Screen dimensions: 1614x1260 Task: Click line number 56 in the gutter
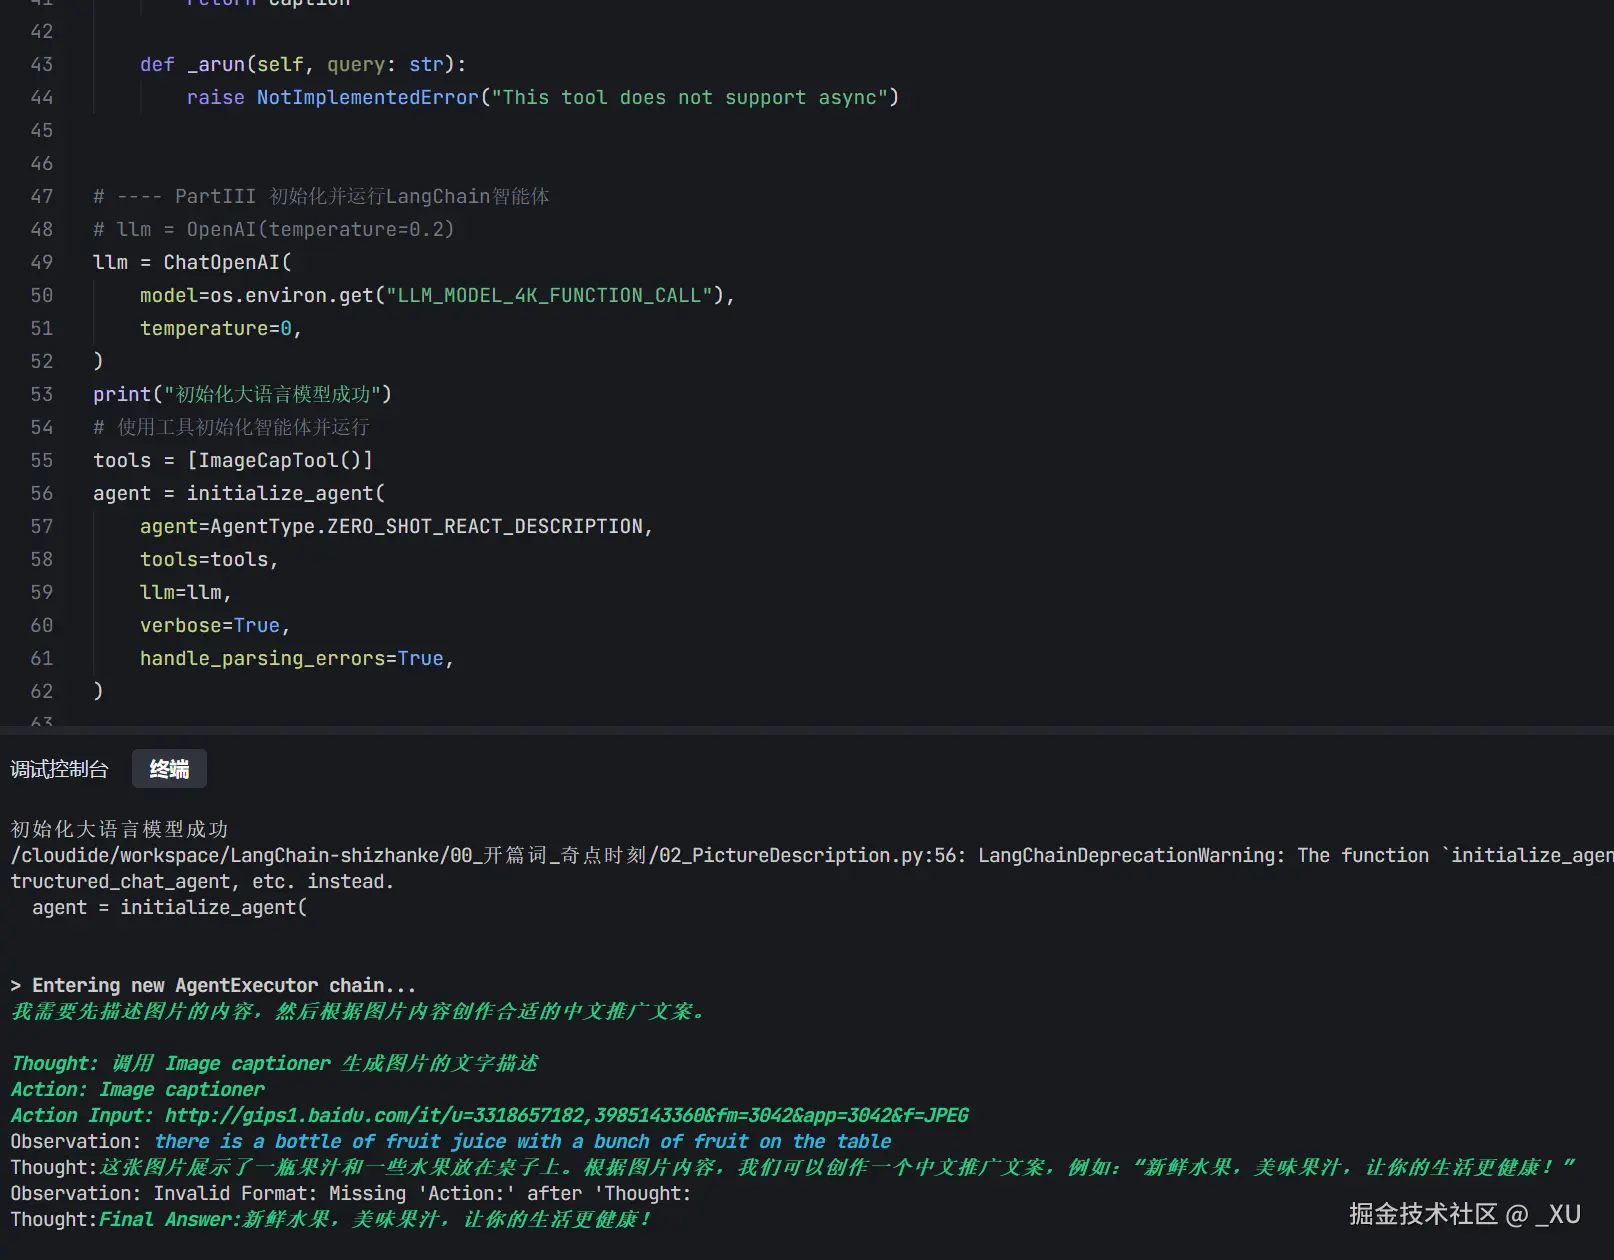tap(41, 493)
